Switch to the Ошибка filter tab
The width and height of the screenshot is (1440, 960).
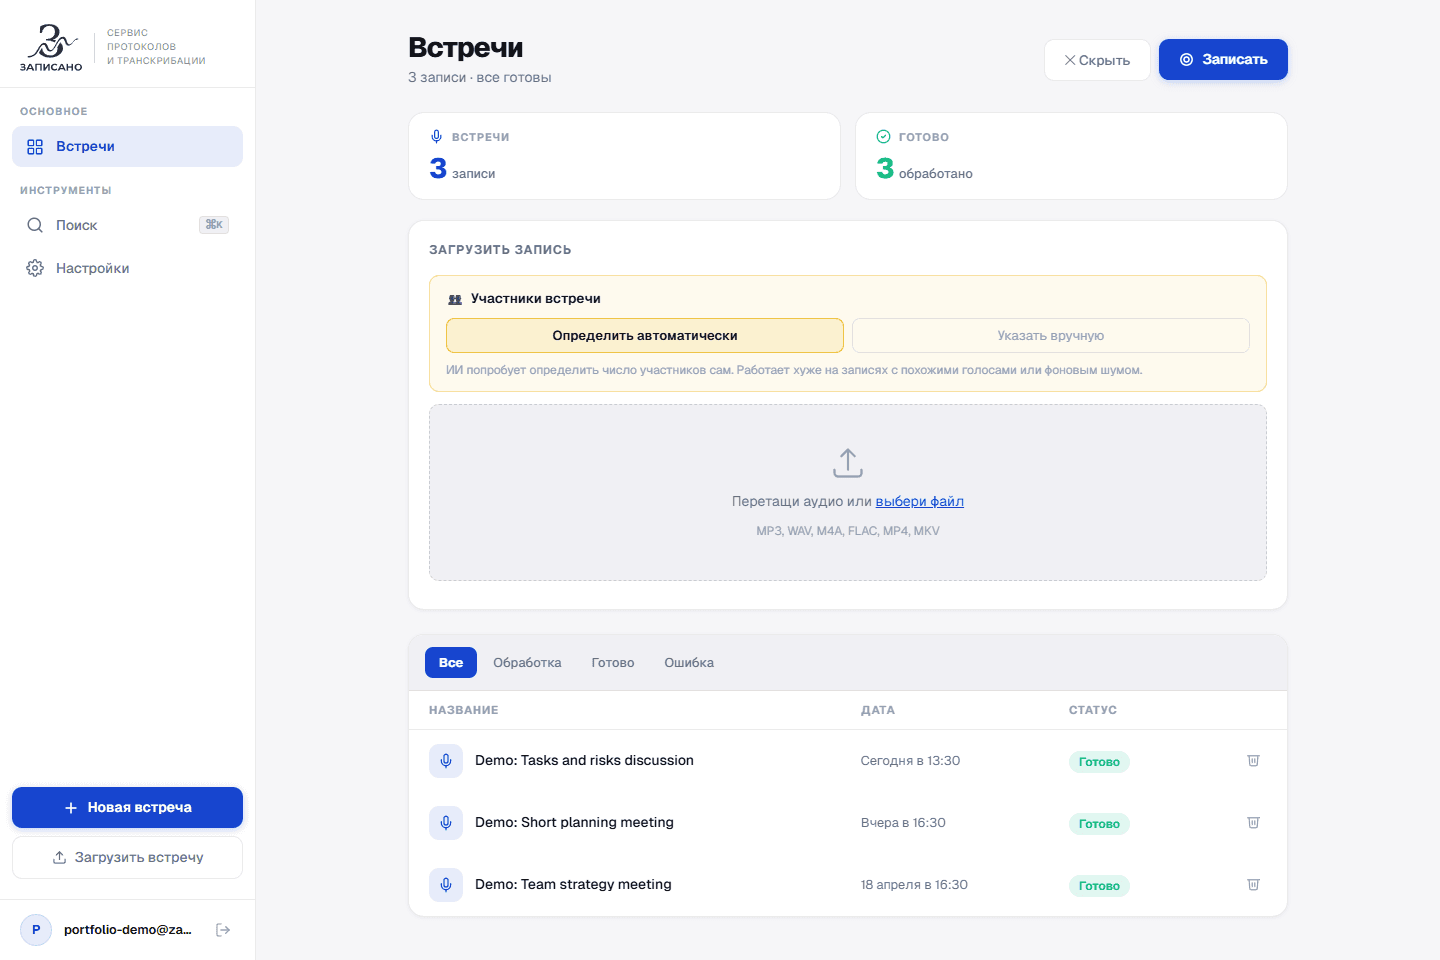[689, 663]
